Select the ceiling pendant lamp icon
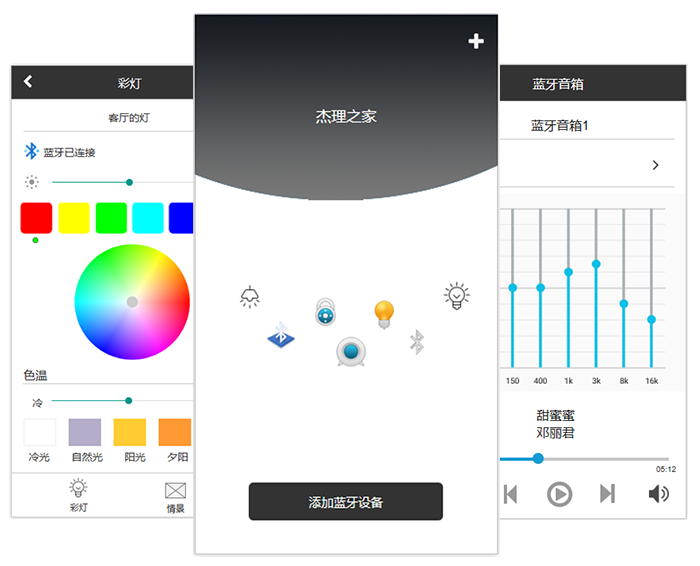700x566 pixels. 250,296
